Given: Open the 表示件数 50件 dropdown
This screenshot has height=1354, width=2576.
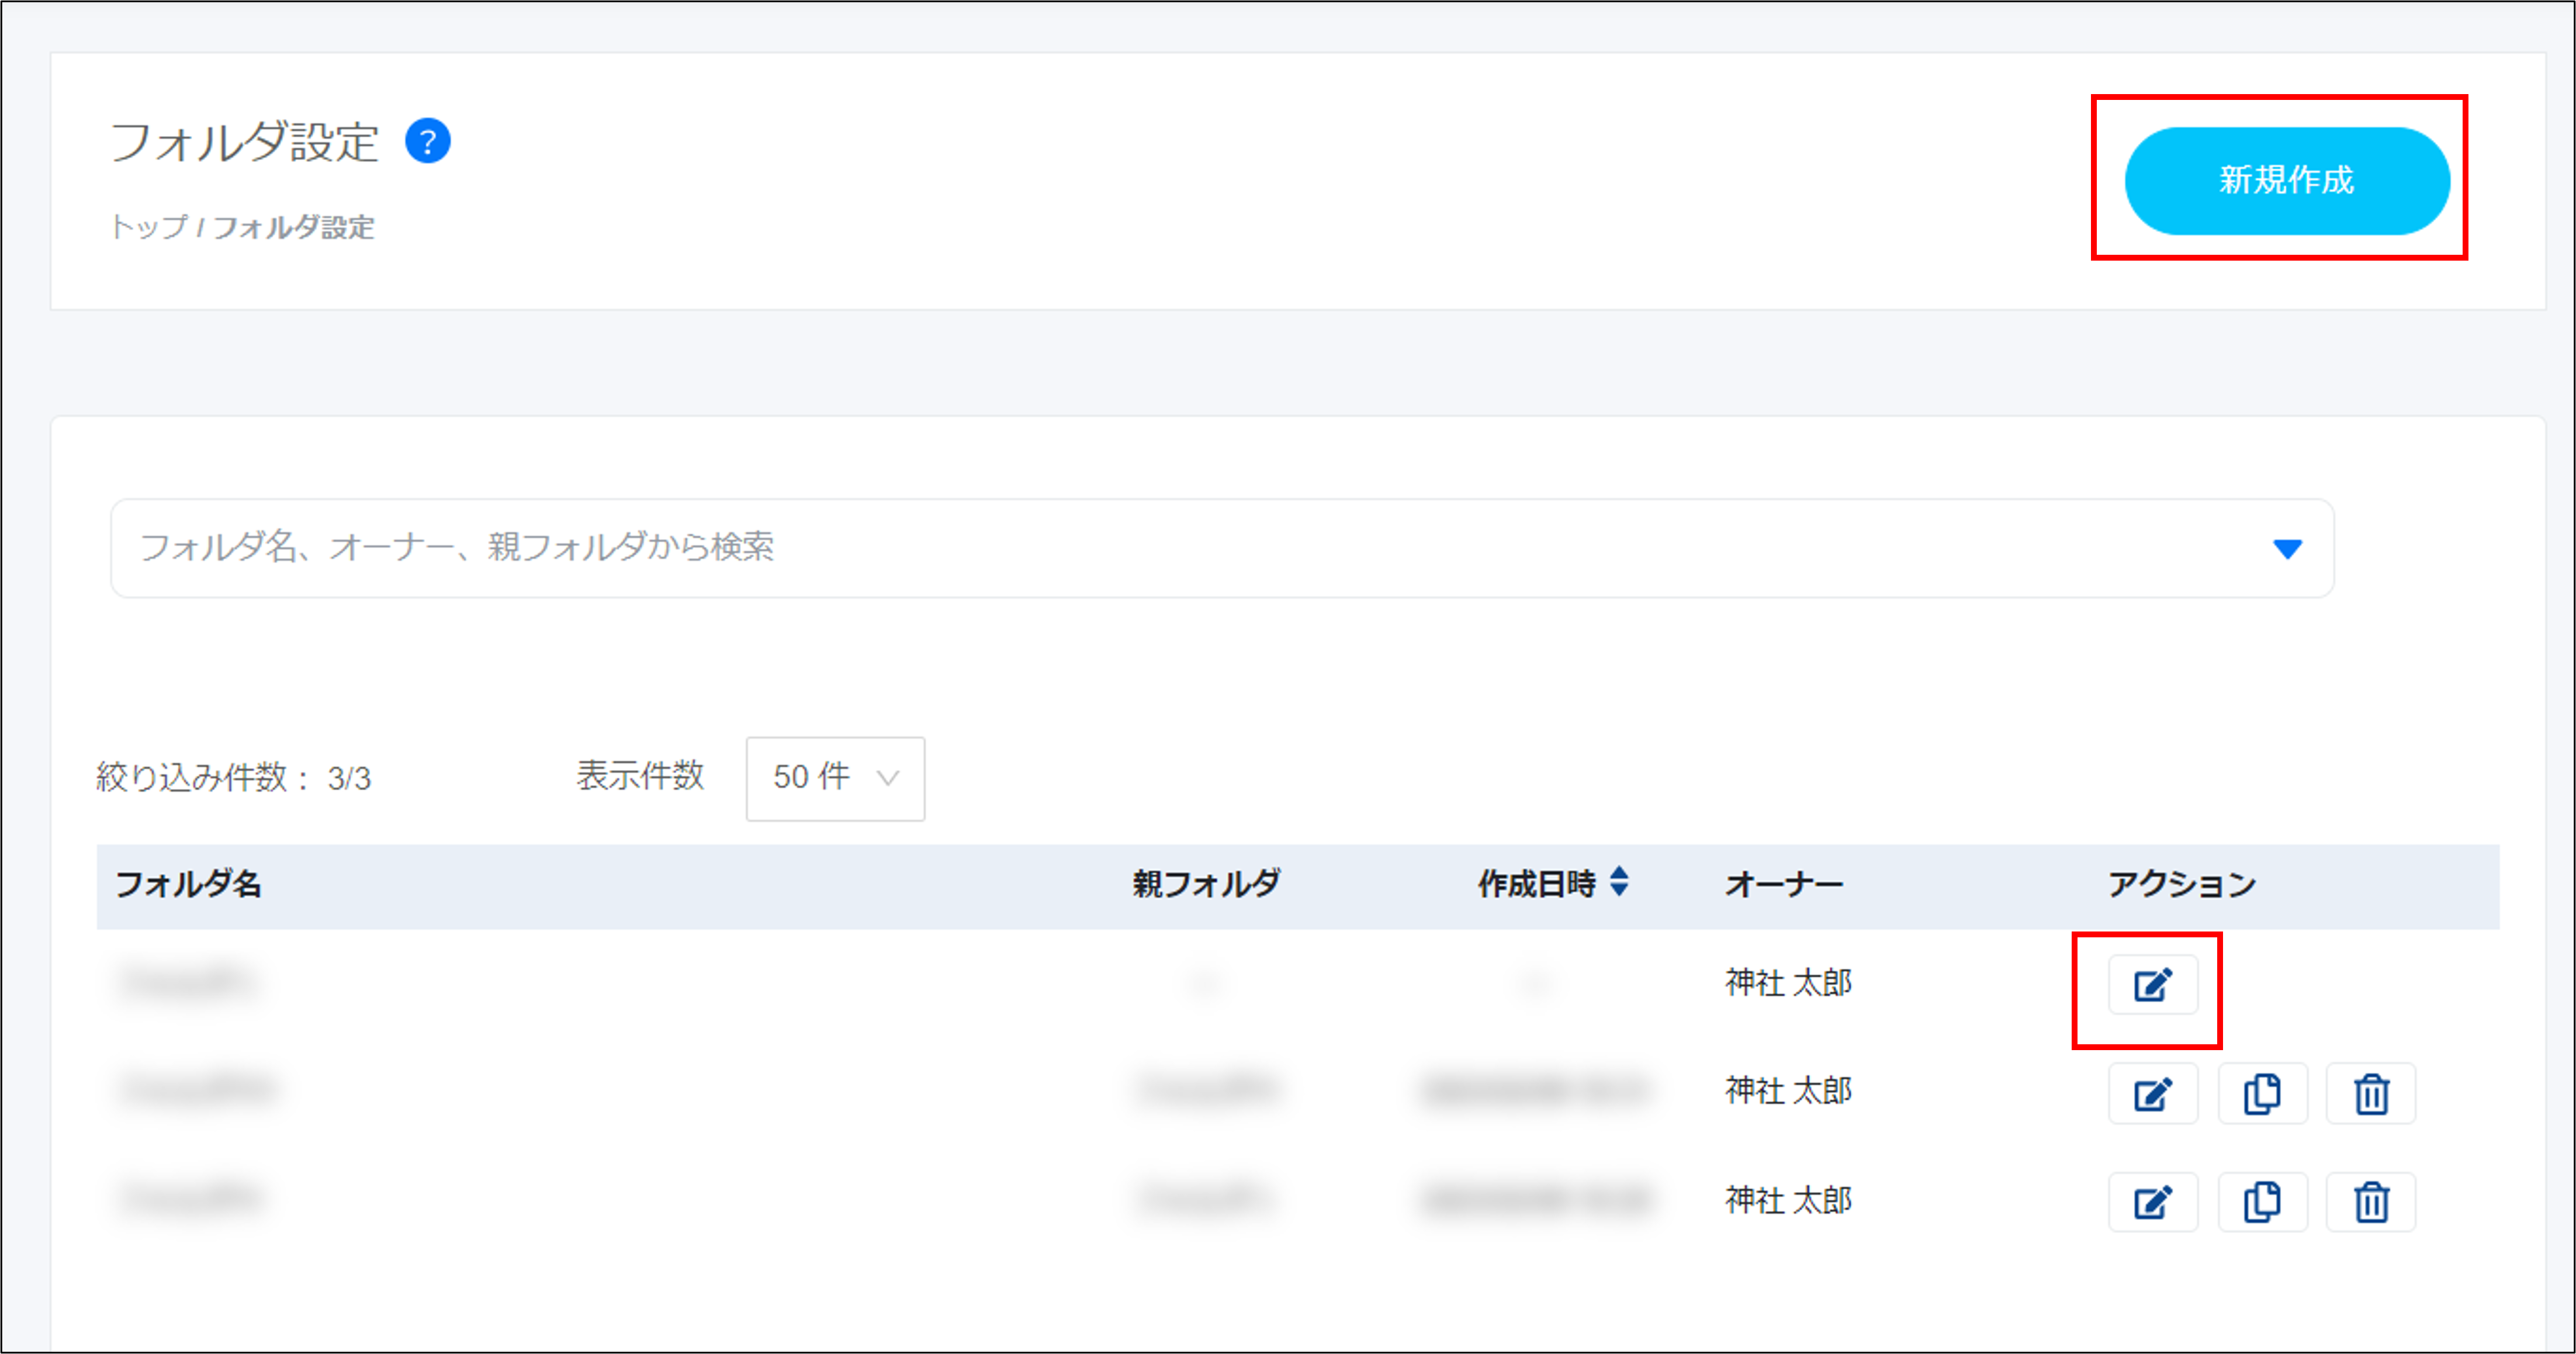Looking at the screenshot, I should tap(834, 779).
